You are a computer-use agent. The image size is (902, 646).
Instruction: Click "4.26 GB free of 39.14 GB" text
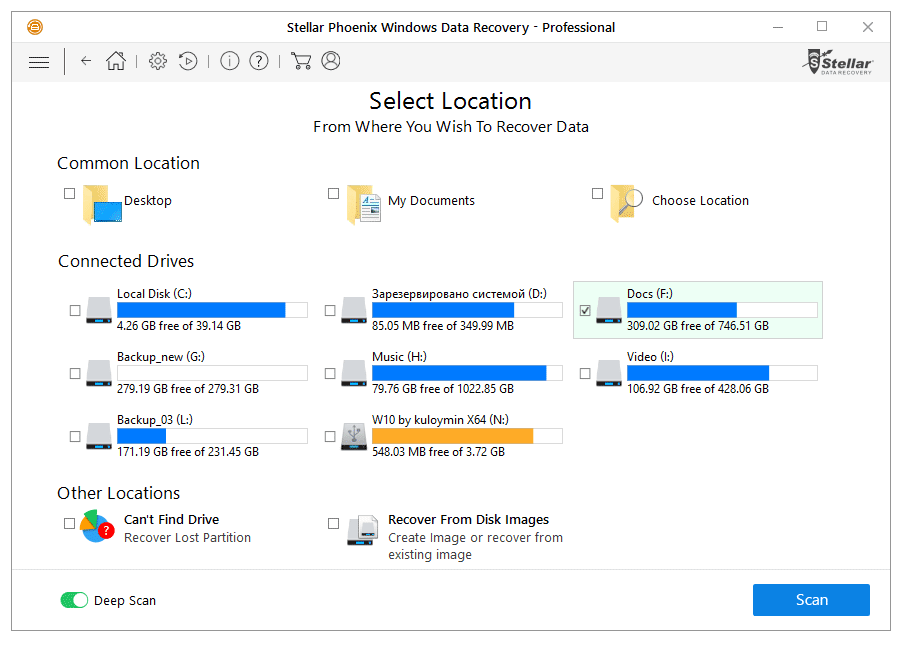point(179,326)
